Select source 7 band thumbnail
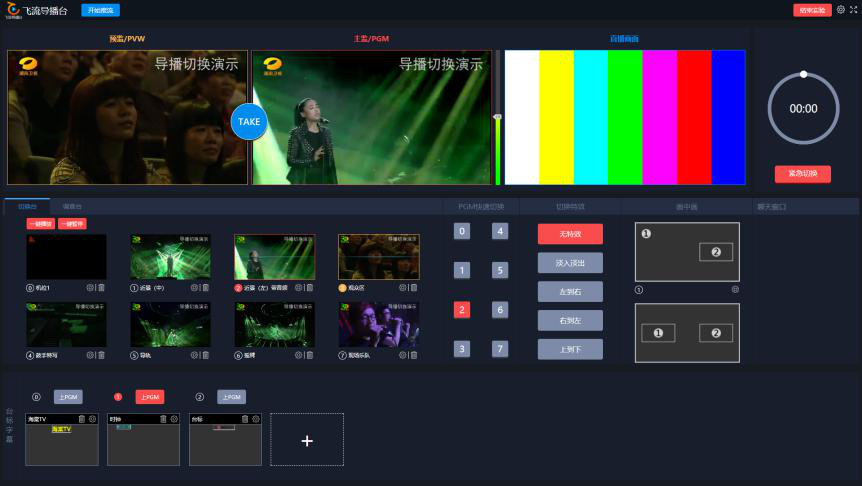 (x=379, y=324)
